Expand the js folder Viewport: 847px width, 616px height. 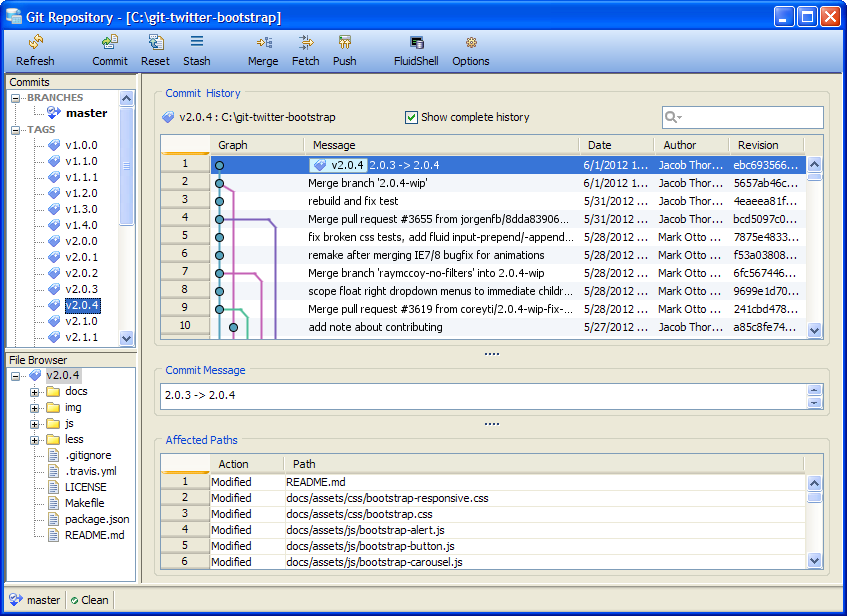35,424
